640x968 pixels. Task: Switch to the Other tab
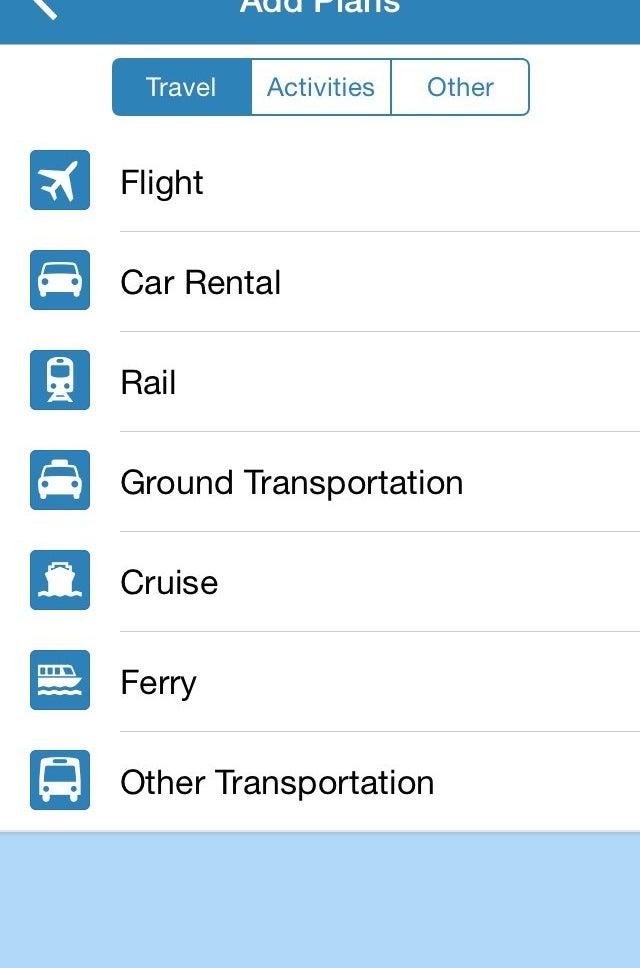[x=460, y=87]
